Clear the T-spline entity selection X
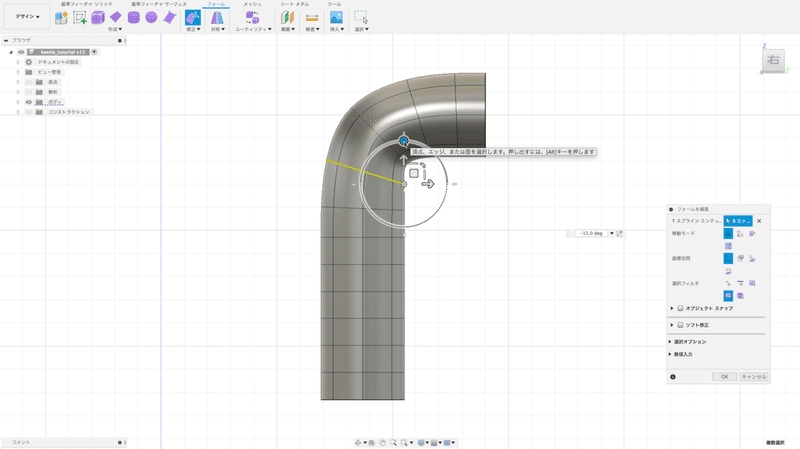 [759, 221]
